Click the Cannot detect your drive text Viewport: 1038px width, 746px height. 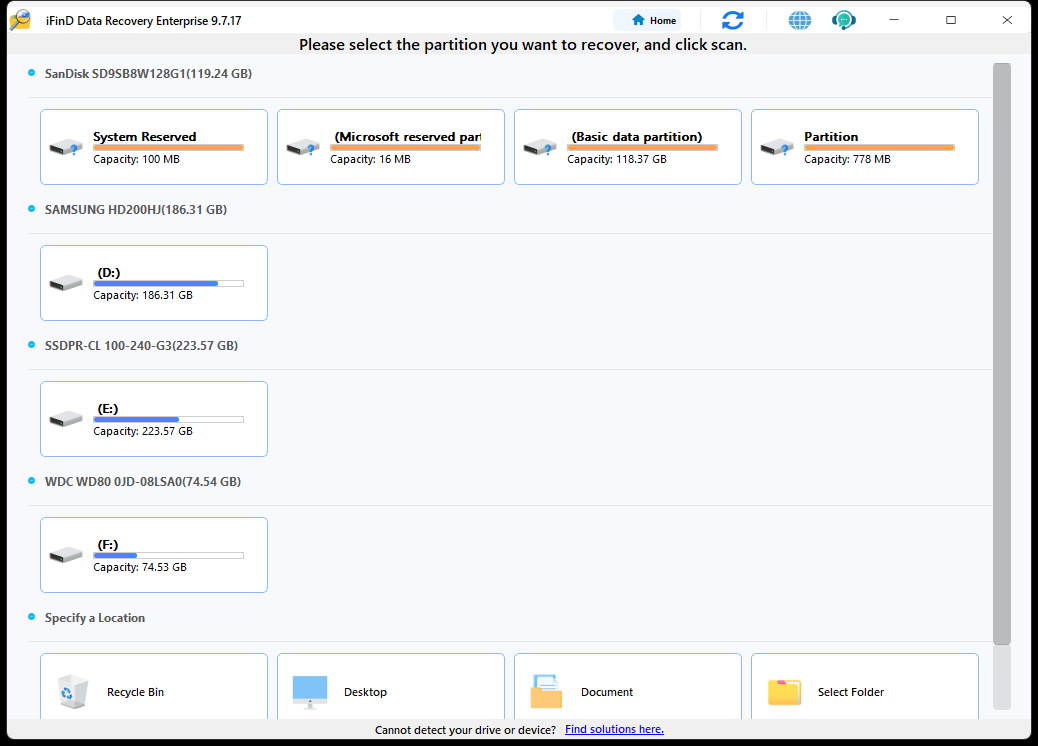point(465,729)
